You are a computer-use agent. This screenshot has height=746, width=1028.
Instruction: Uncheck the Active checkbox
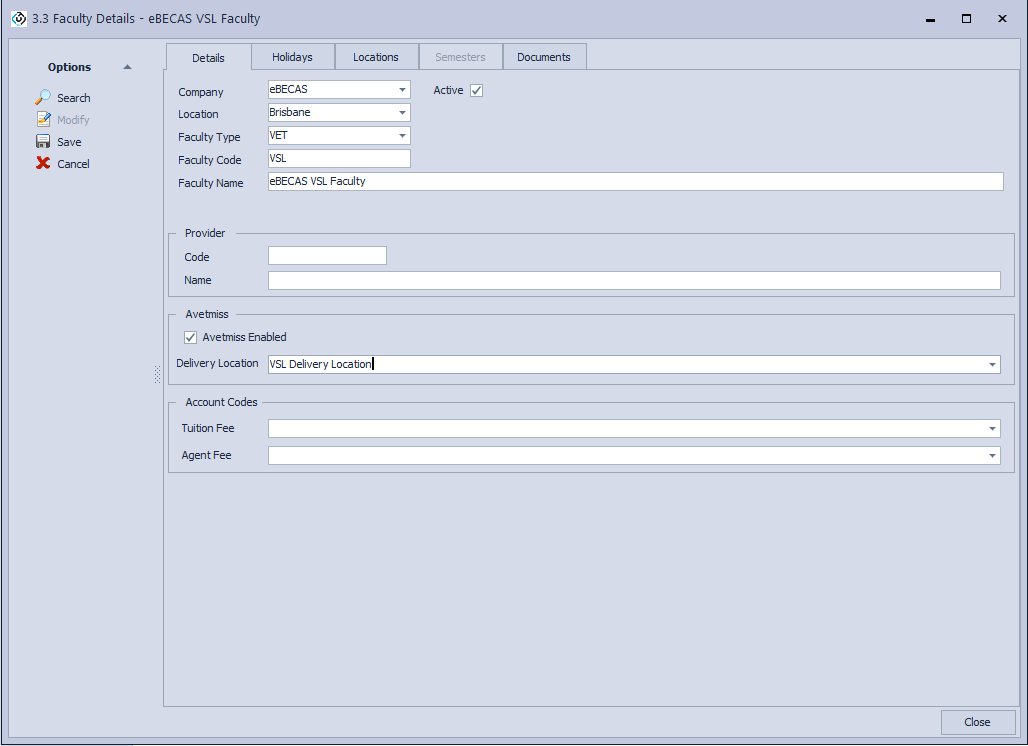pos(476,91)
